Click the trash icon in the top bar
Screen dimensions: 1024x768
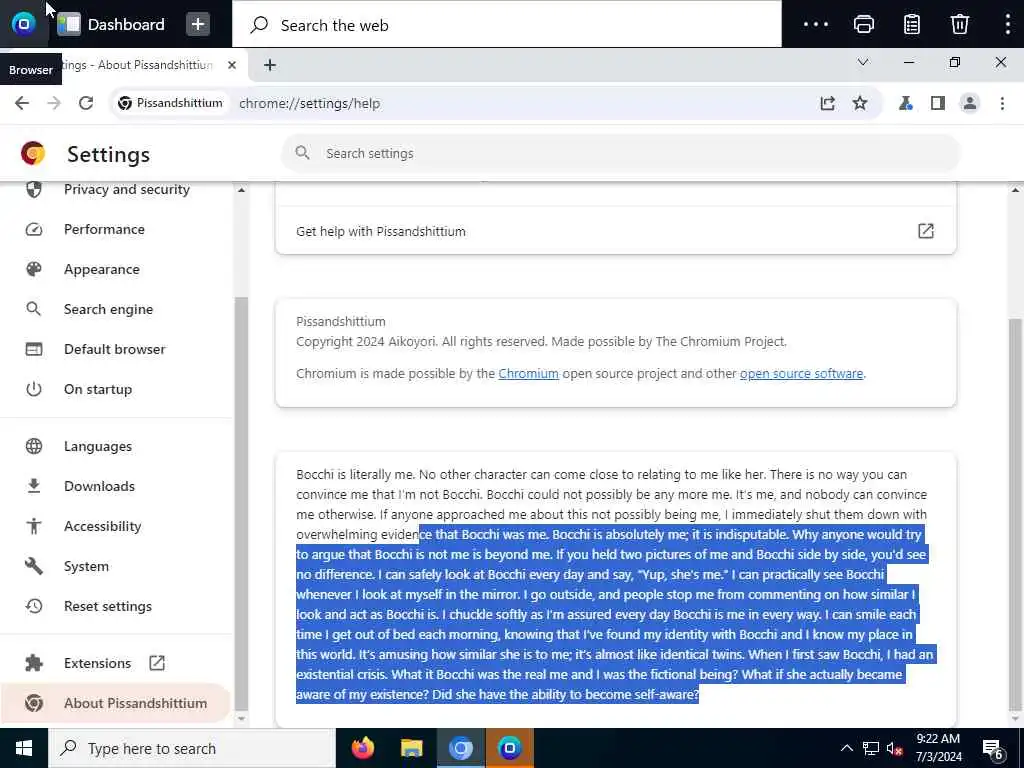point(959,25)
